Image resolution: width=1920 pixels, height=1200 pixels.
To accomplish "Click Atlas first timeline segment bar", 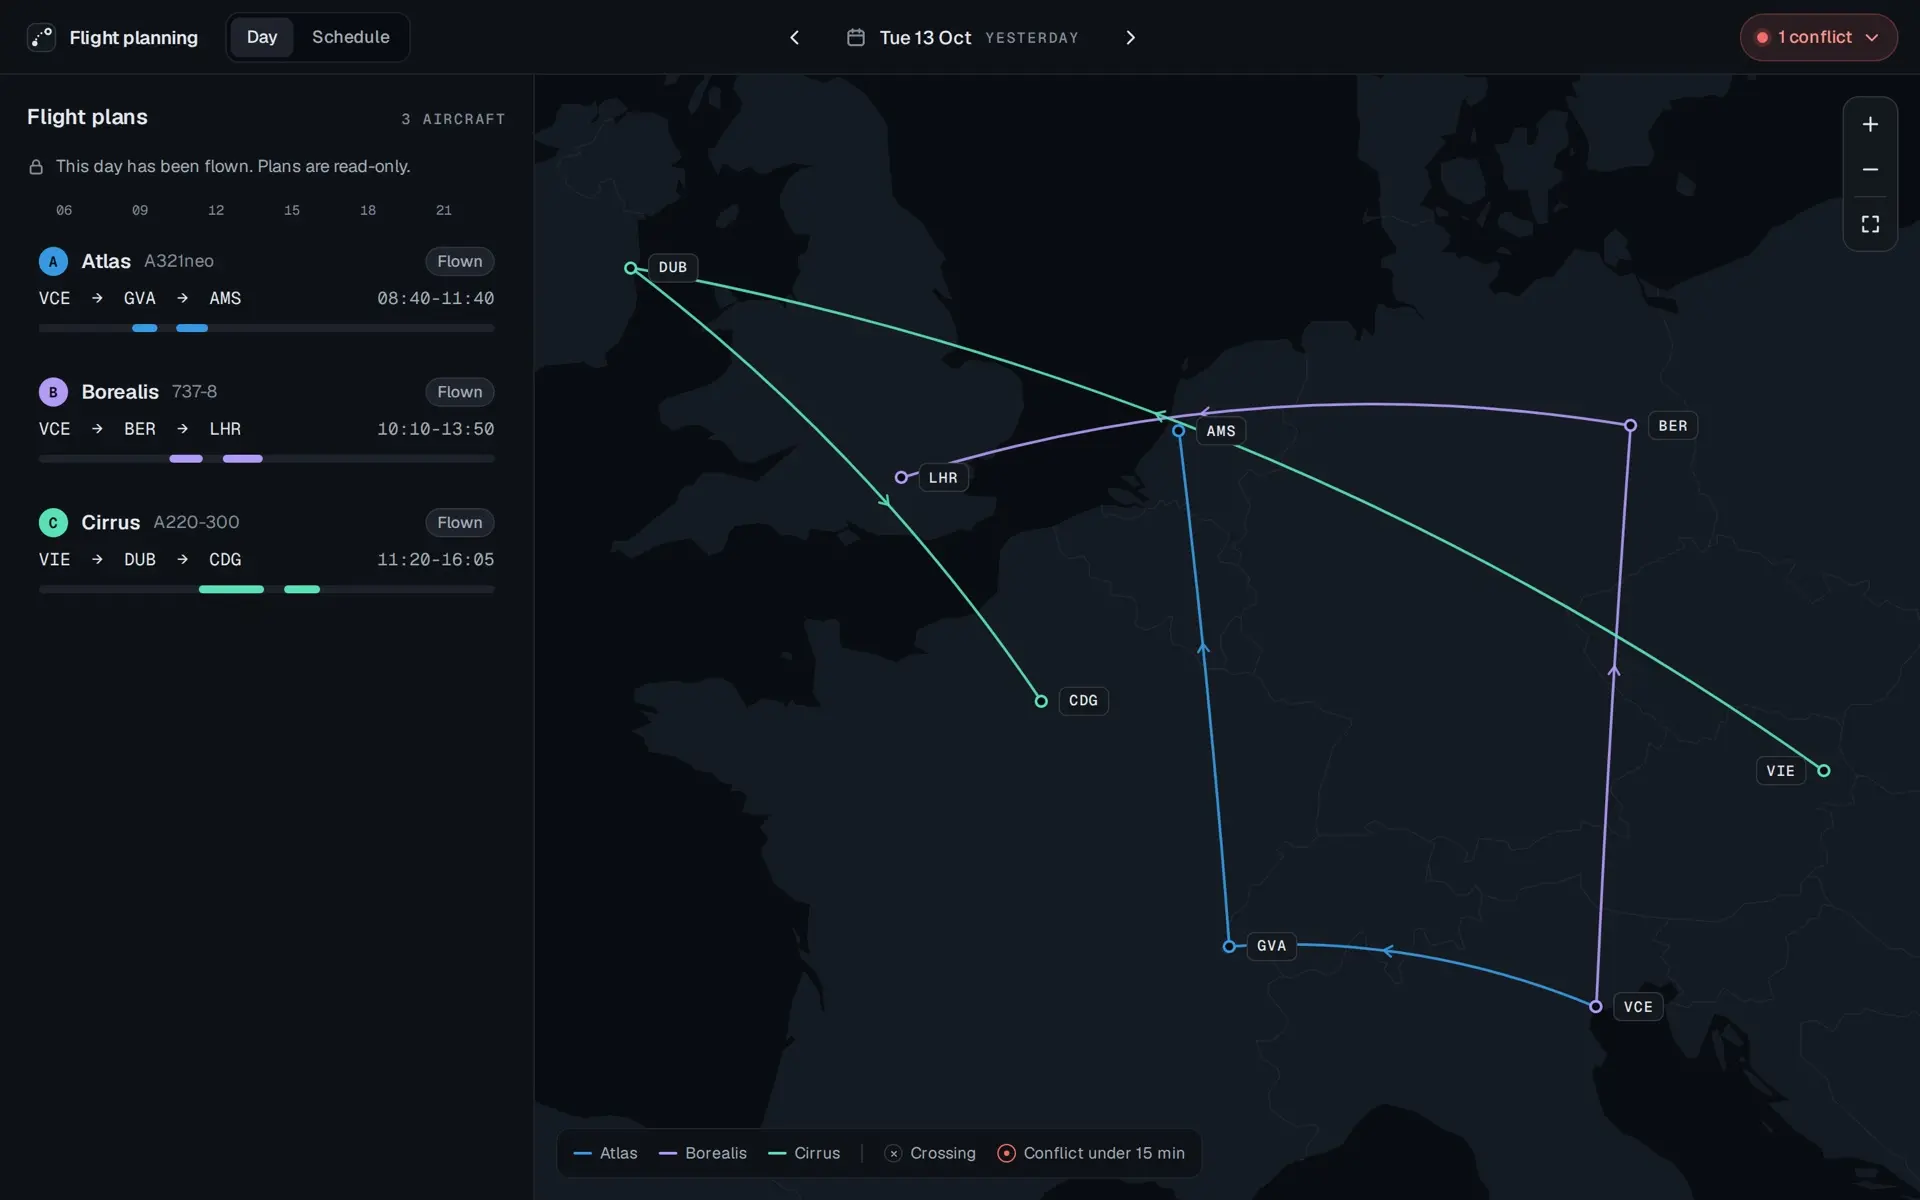I will coord(145,328).
